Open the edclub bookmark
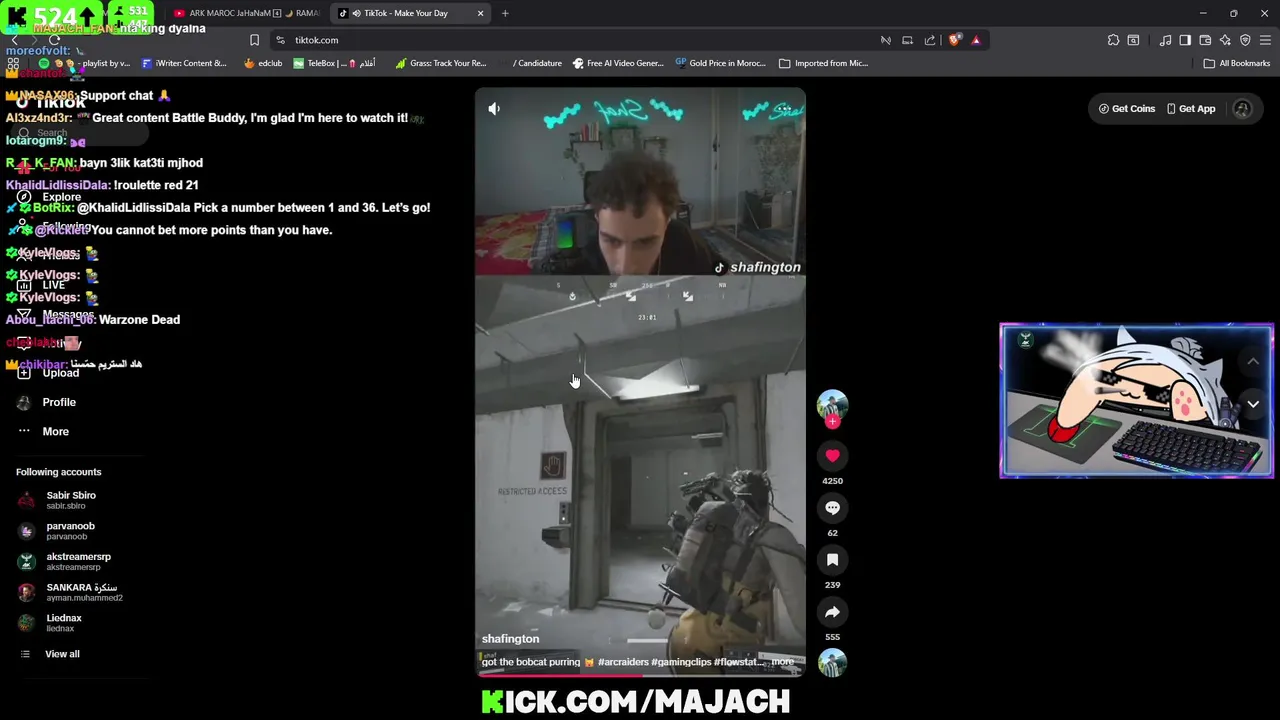This screenshot has height=720, width=1280. [263, 63]
